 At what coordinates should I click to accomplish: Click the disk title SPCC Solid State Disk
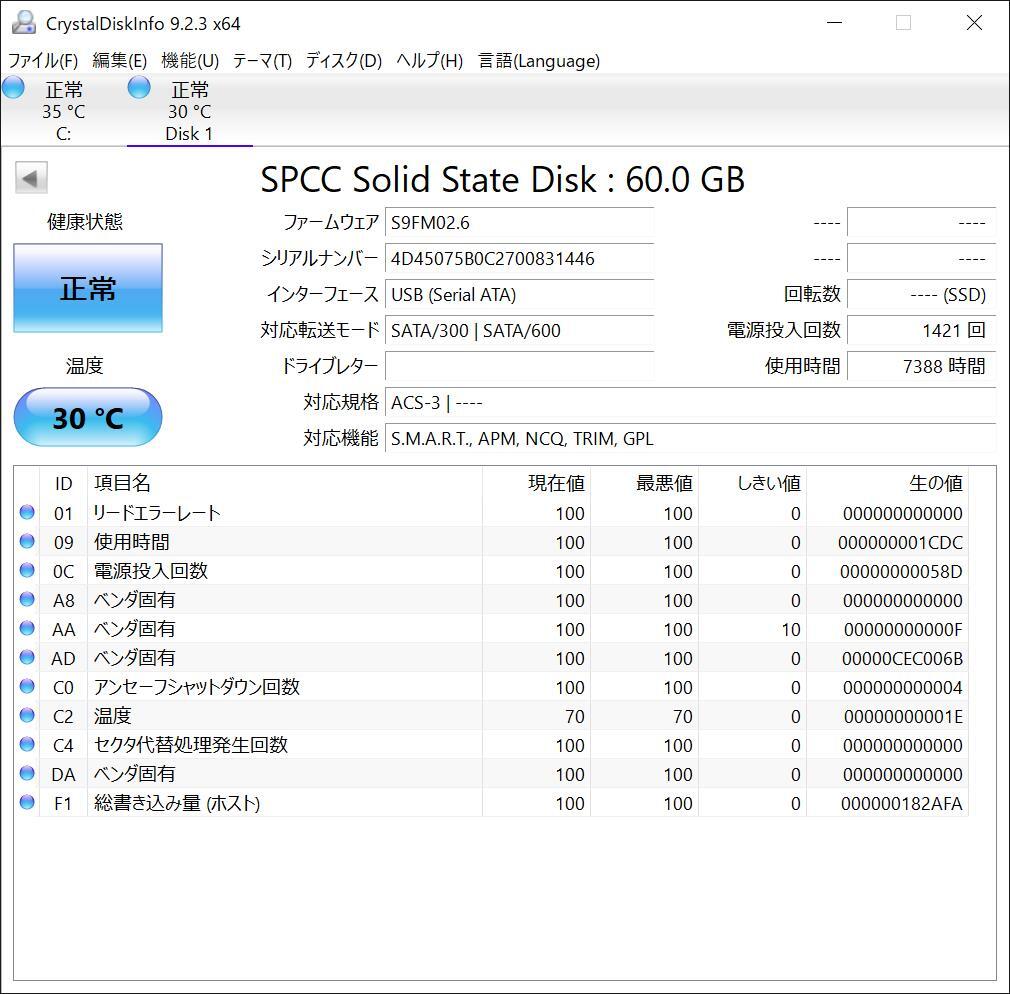point(502,179)
